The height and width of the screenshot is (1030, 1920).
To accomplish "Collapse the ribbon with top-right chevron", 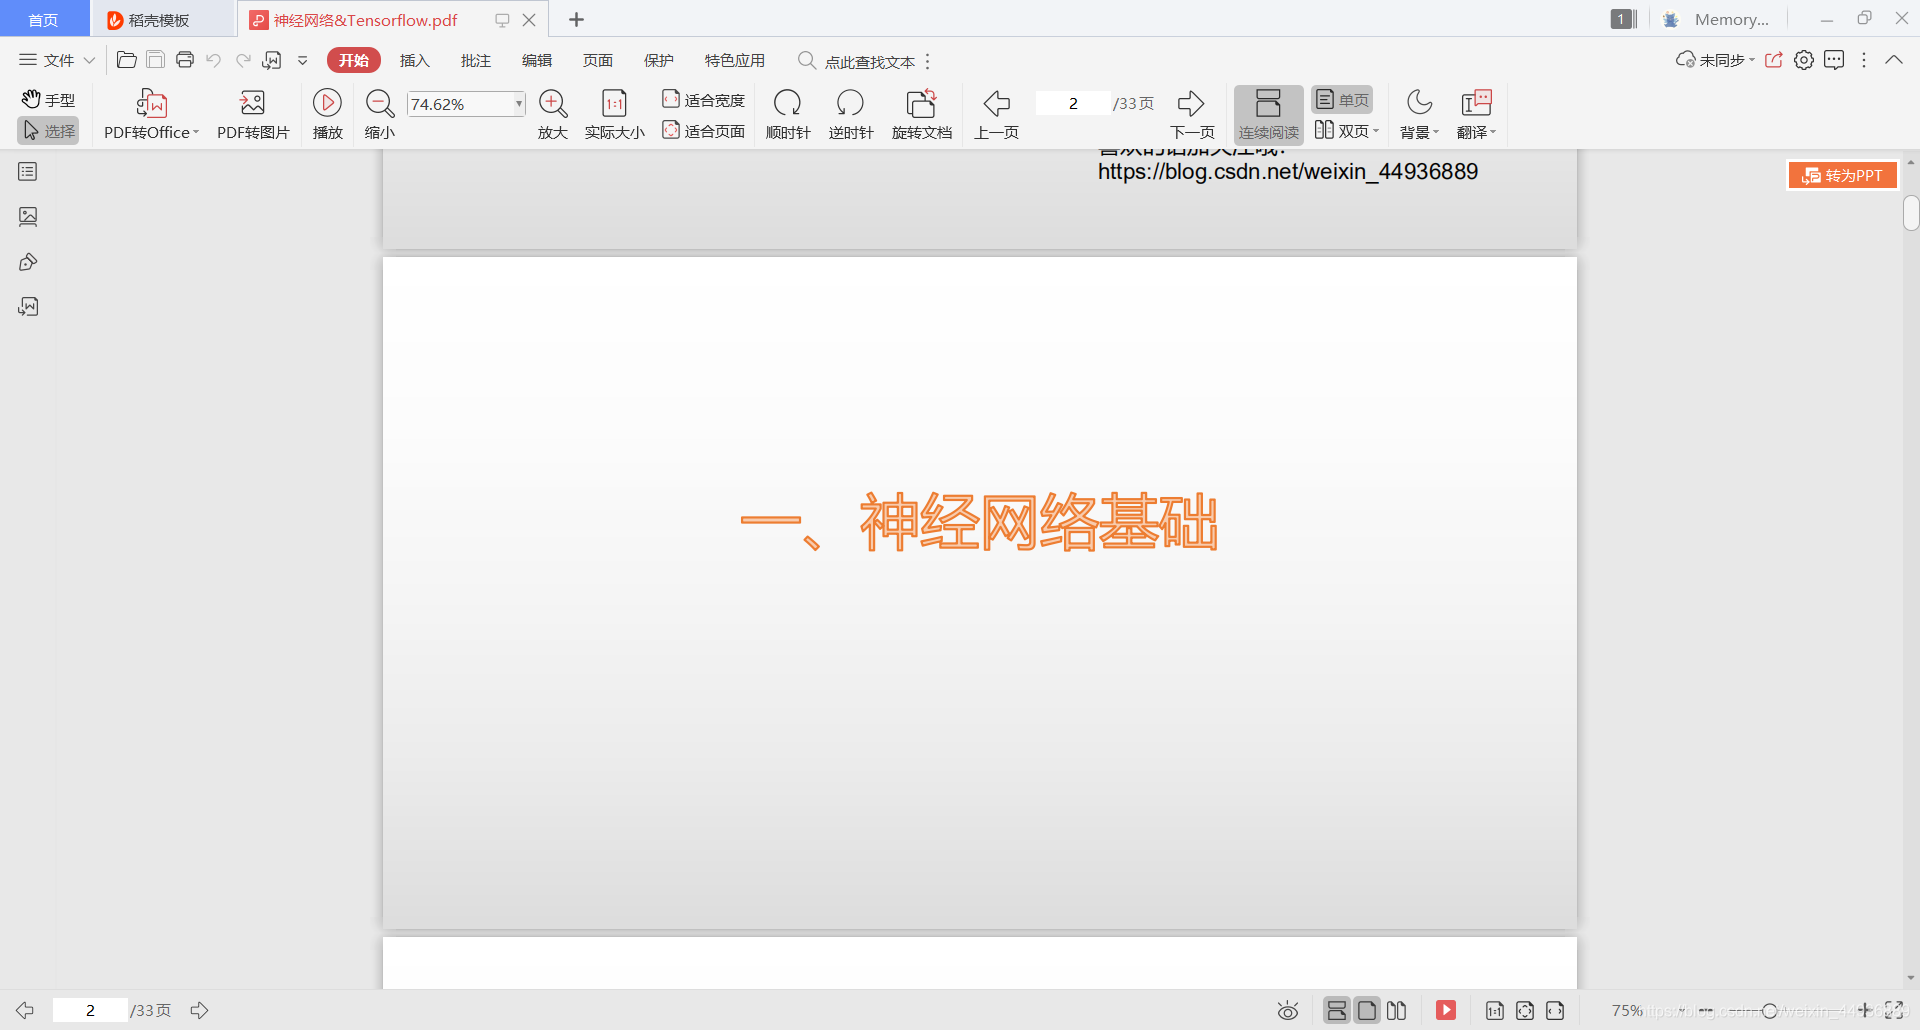I will [x=1894, y=60].
